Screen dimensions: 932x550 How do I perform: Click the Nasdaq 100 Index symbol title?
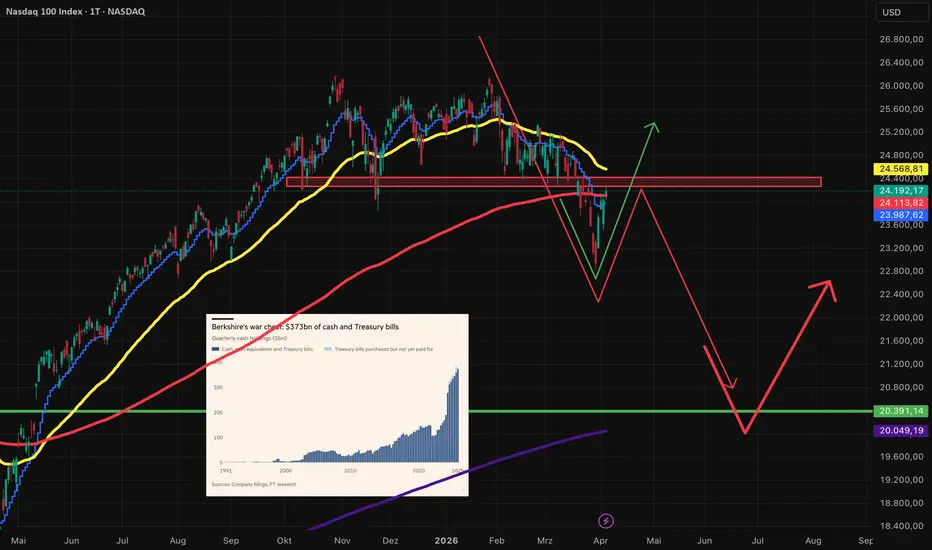(75, 11)
